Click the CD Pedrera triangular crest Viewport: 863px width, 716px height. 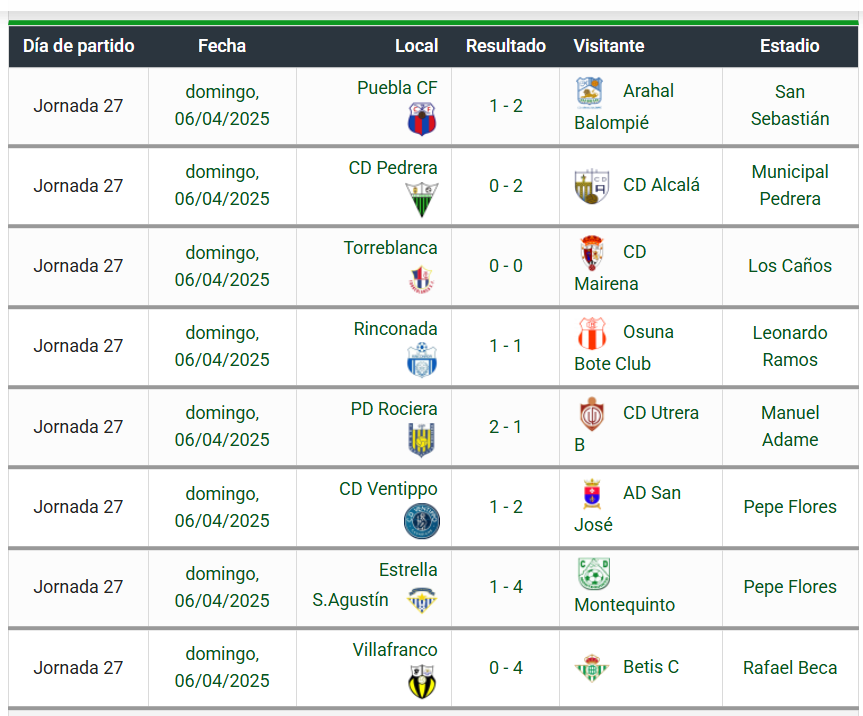422,200
